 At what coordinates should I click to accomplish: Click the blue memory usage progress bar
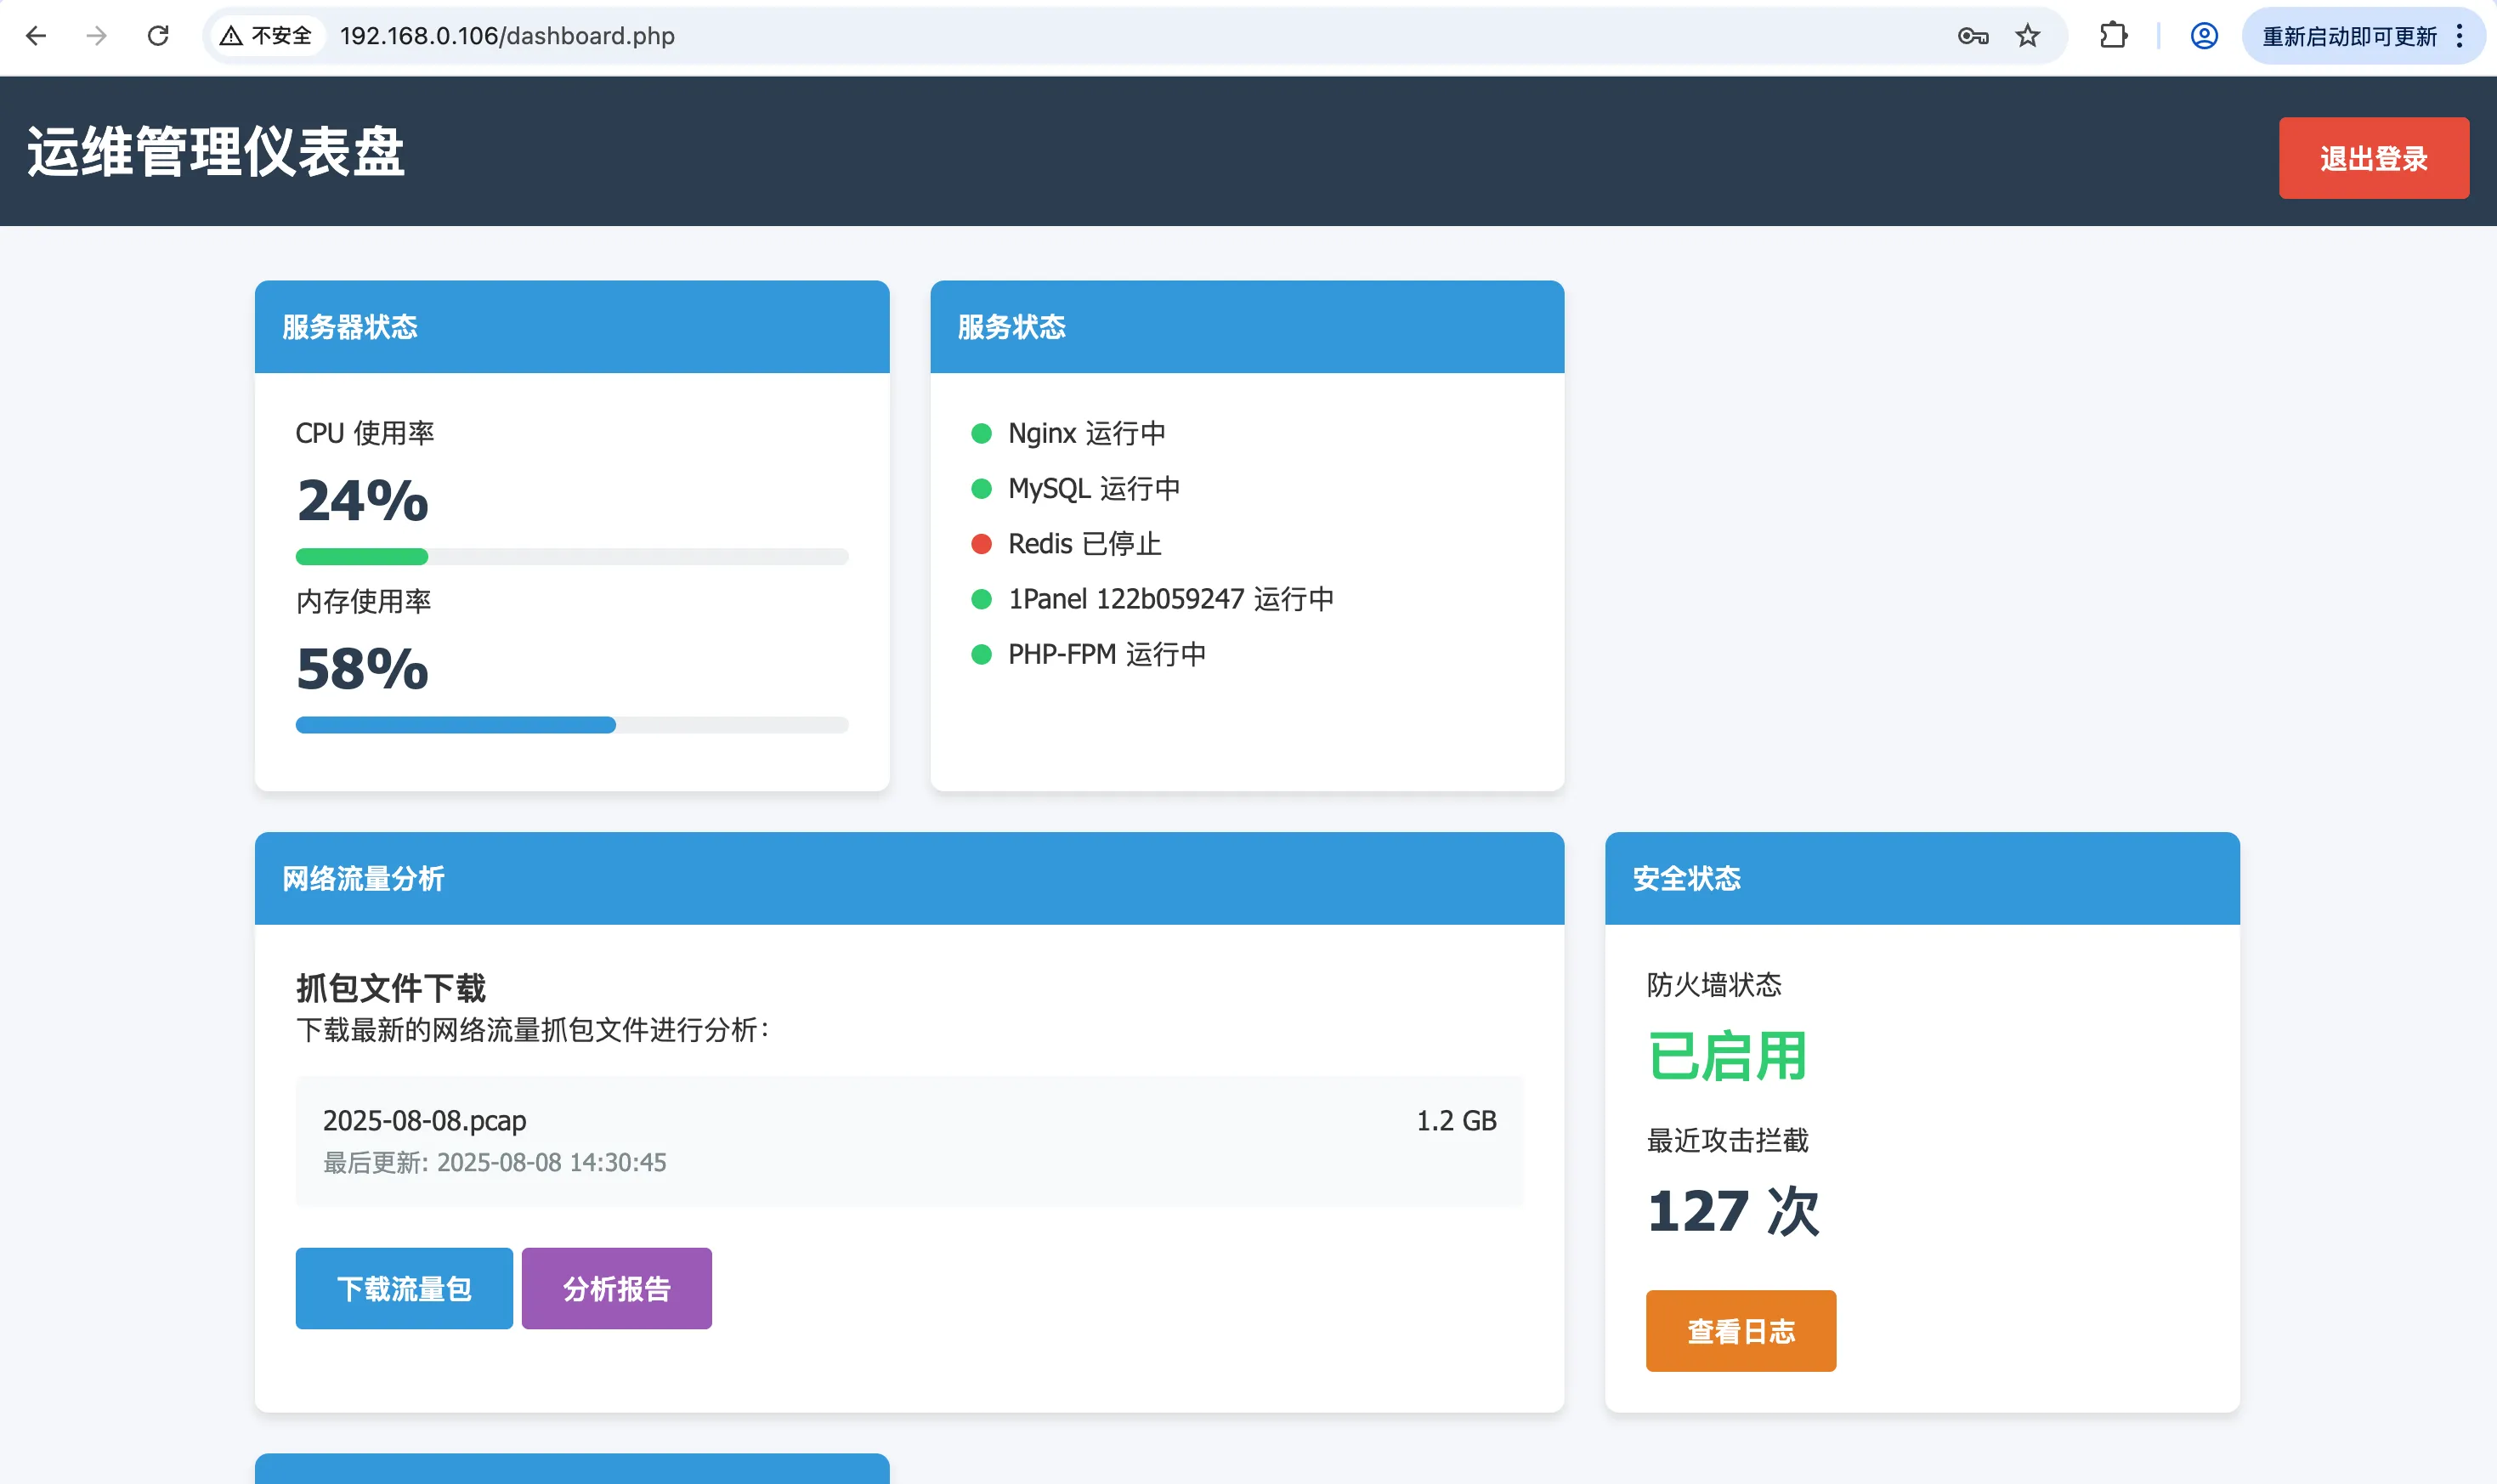point(455,725)
